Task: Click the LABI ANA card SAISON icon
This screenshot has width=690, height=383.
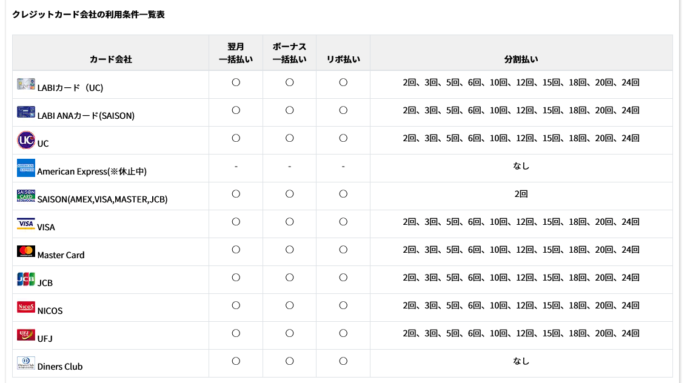Action: [26, 112]
